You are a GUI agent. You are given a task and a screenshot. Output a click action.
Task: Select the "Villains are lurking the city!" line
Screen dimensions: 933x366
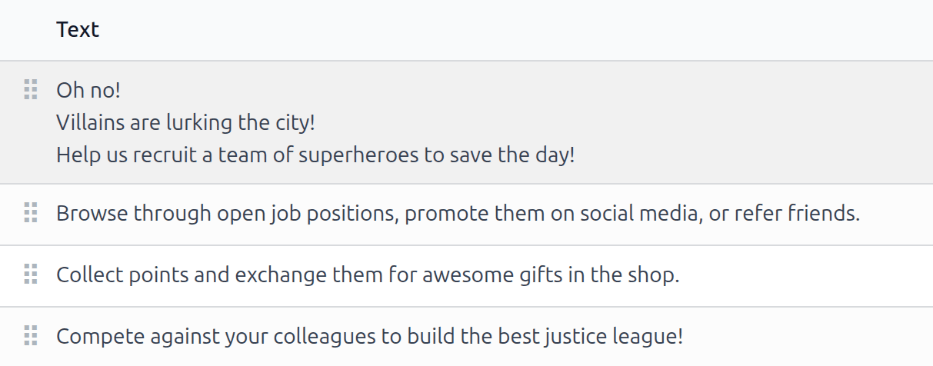tap(186, 123)
